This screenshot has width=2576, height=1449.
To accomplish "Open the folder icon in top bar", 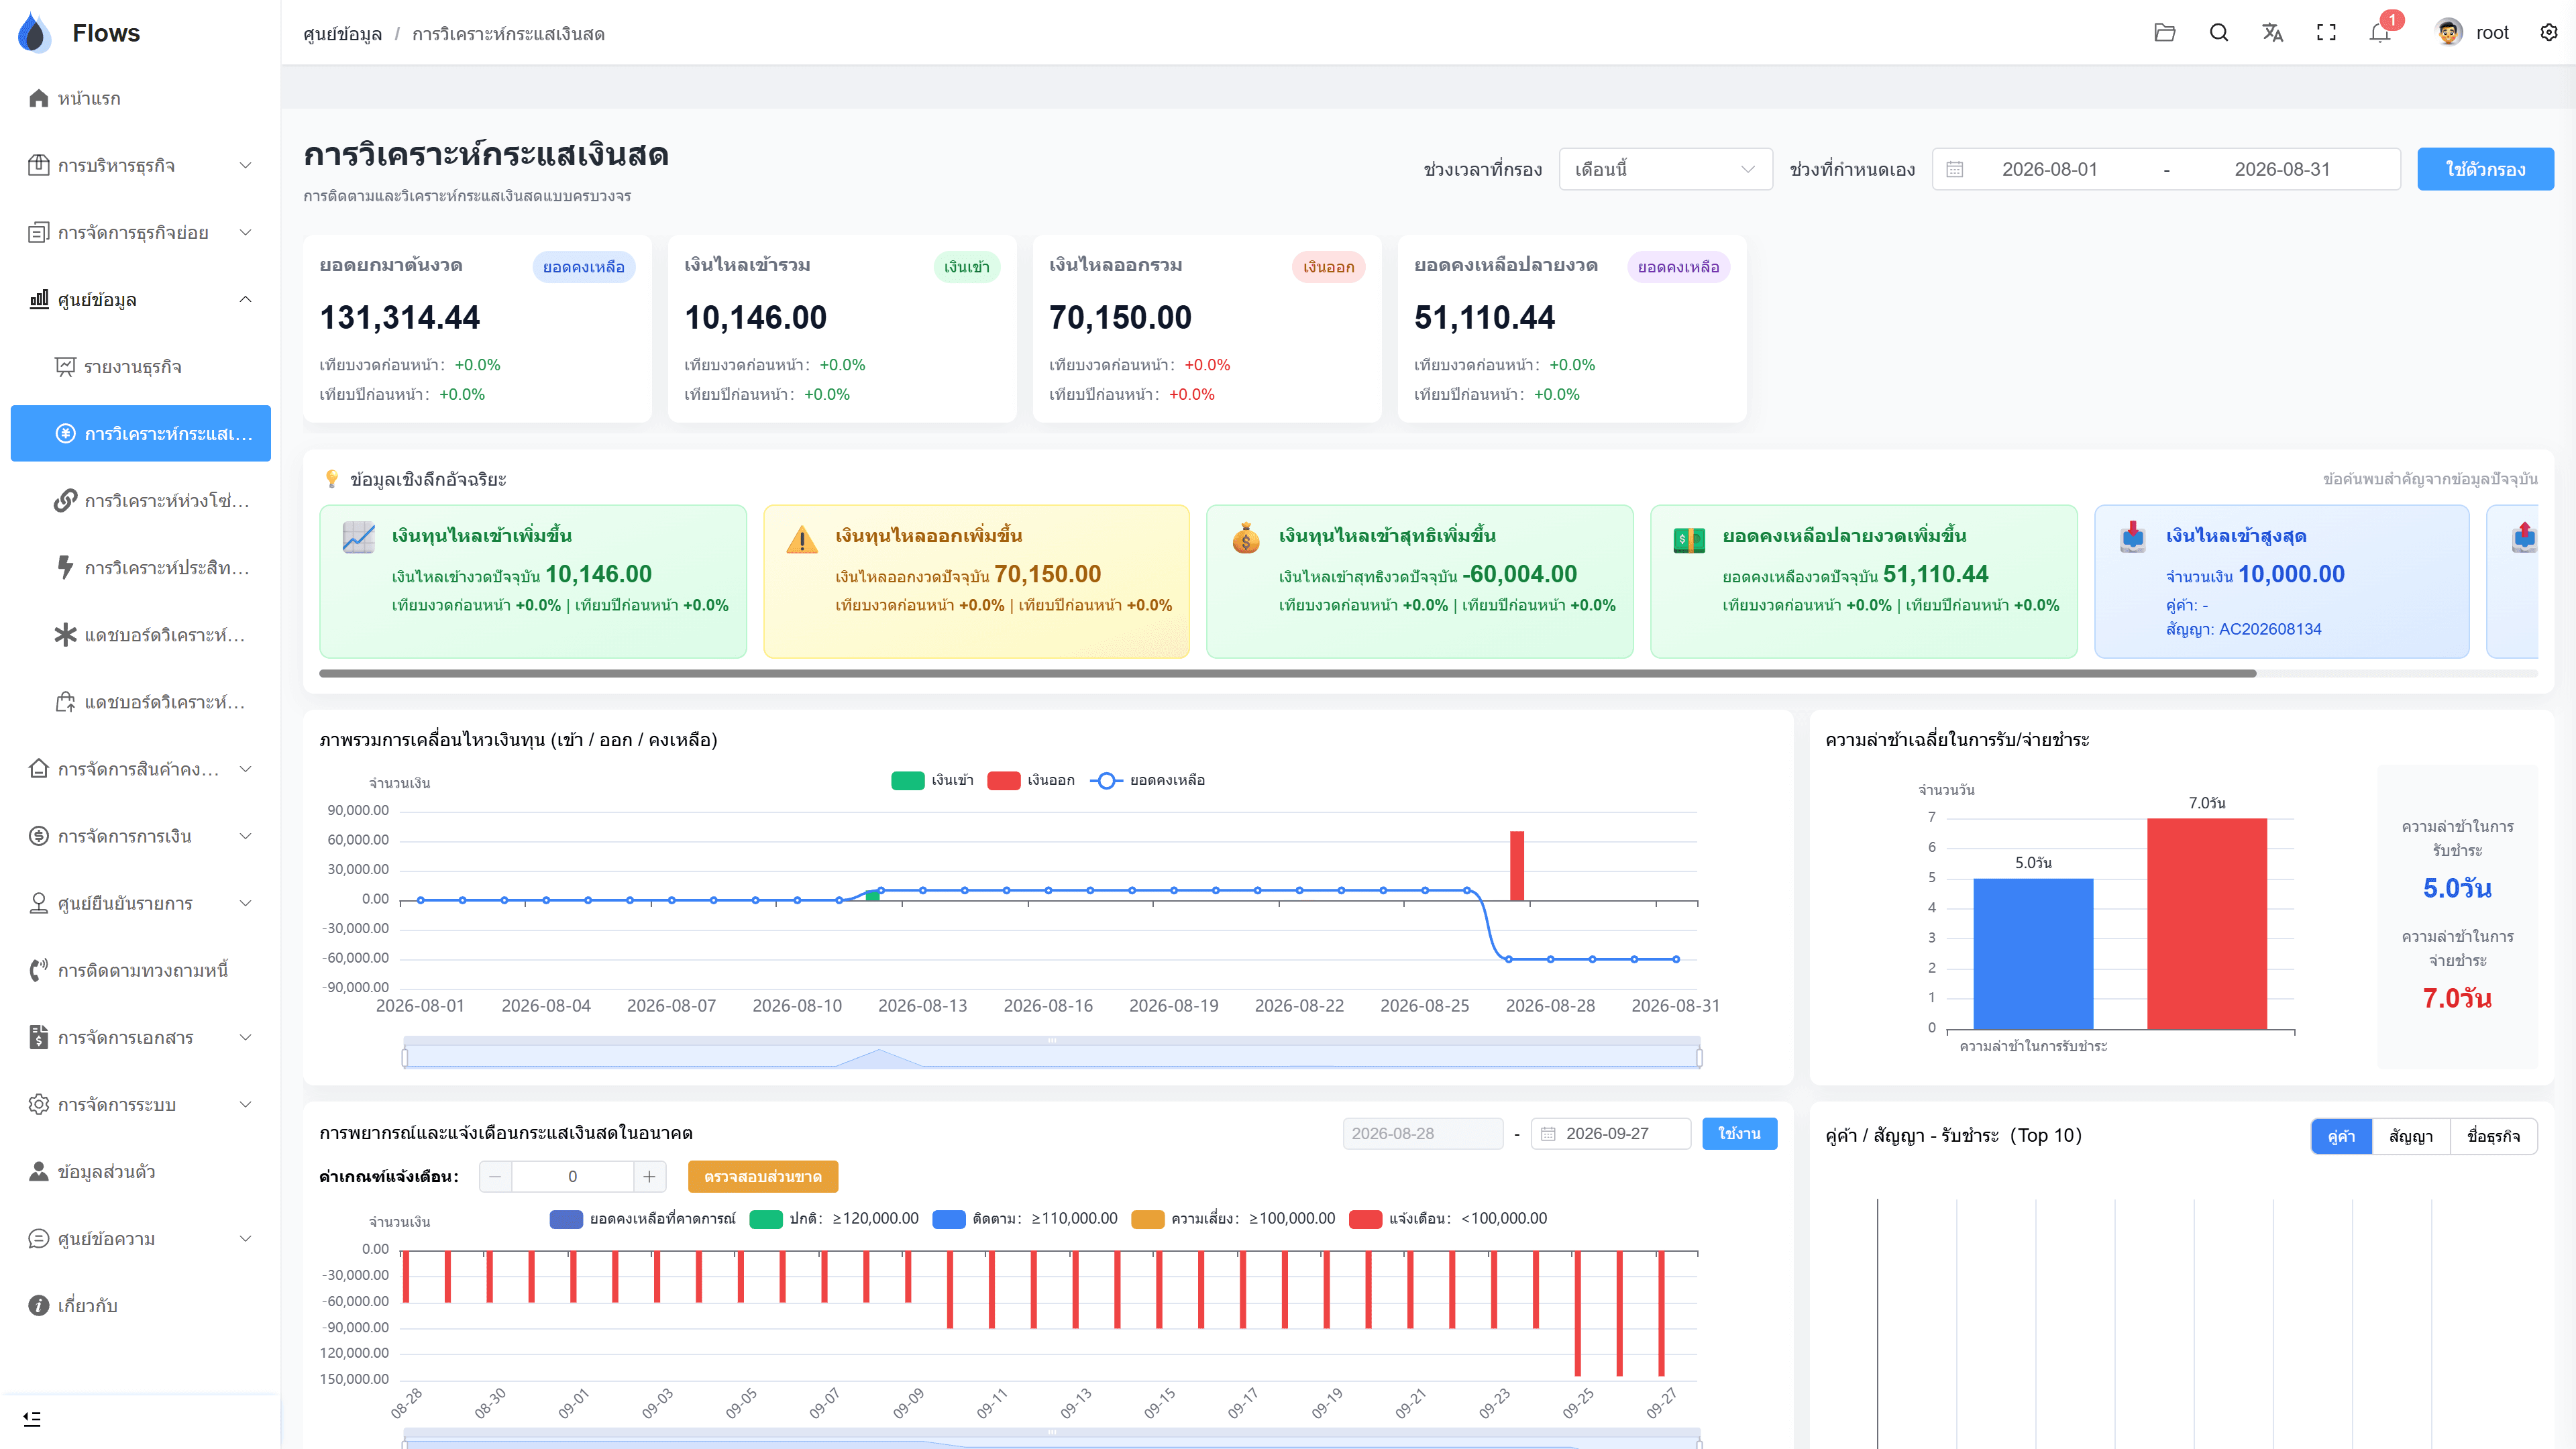I will tap(2164, 33).
